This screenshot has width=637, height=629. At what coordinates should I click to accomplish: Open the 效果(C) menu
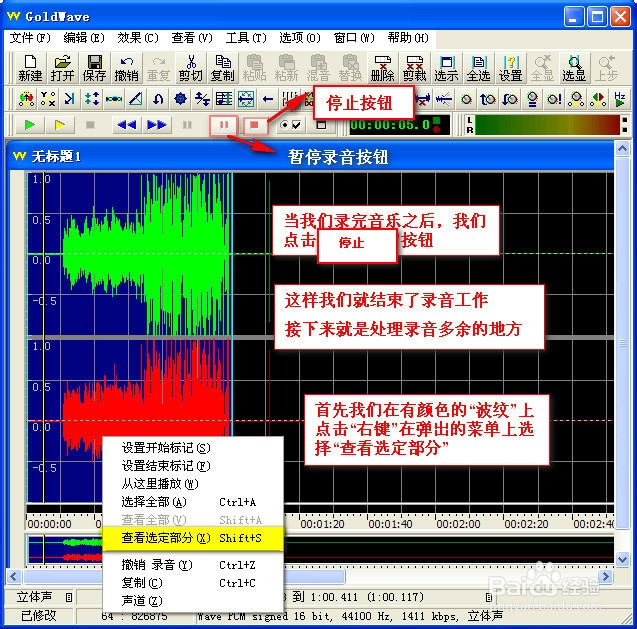click(138, 38)
